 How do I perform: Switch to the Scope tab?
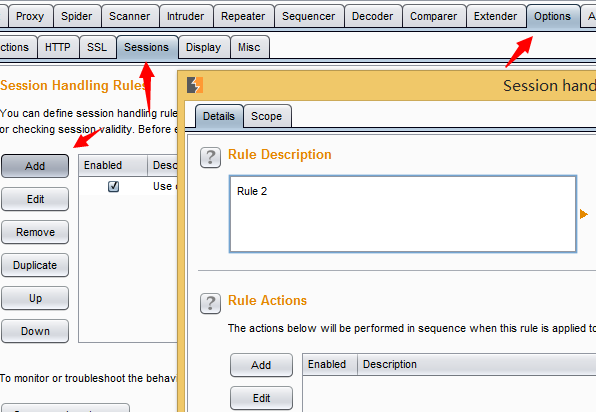(267, 116)
